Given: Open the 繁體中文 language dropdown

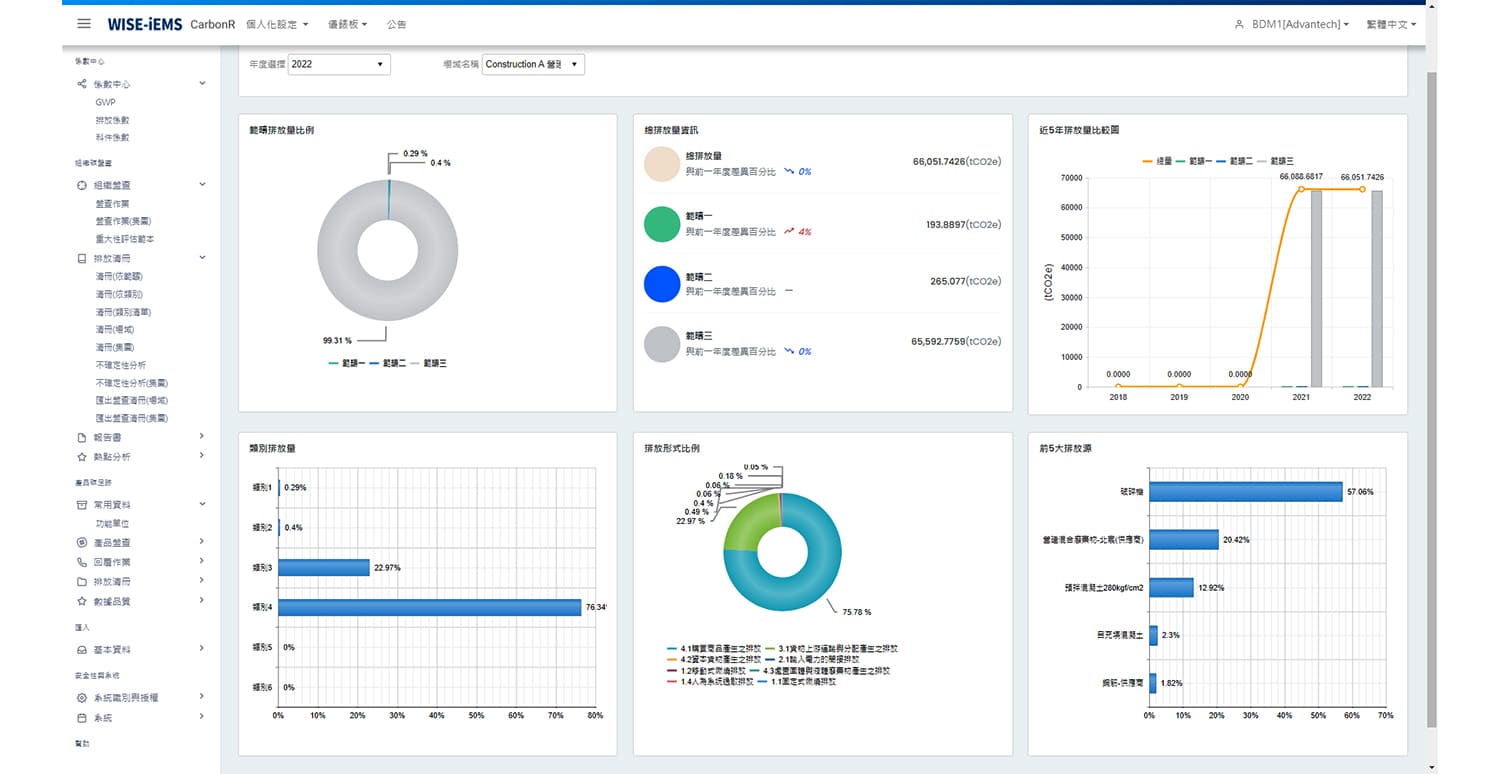Looking at the screenshot, I should (1391, 24).
